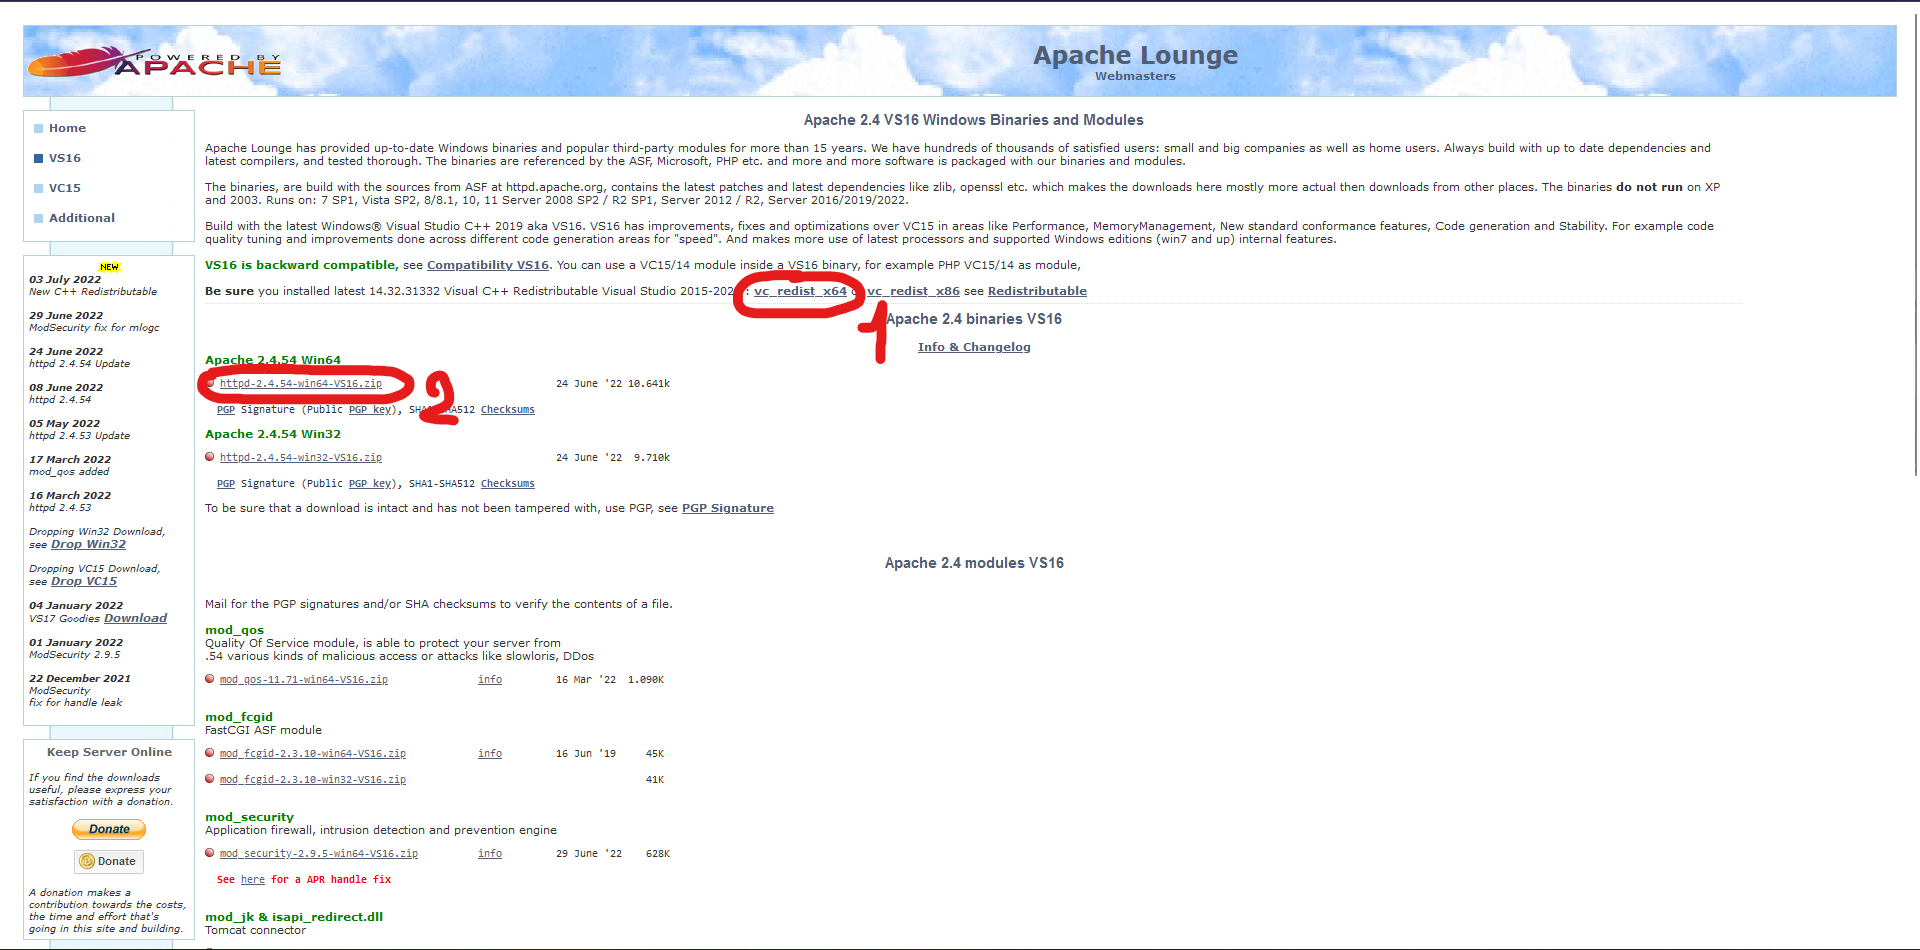The image size is (1920, 950).
Task: Click the Home menu square bullet icon
Action: 38,128
